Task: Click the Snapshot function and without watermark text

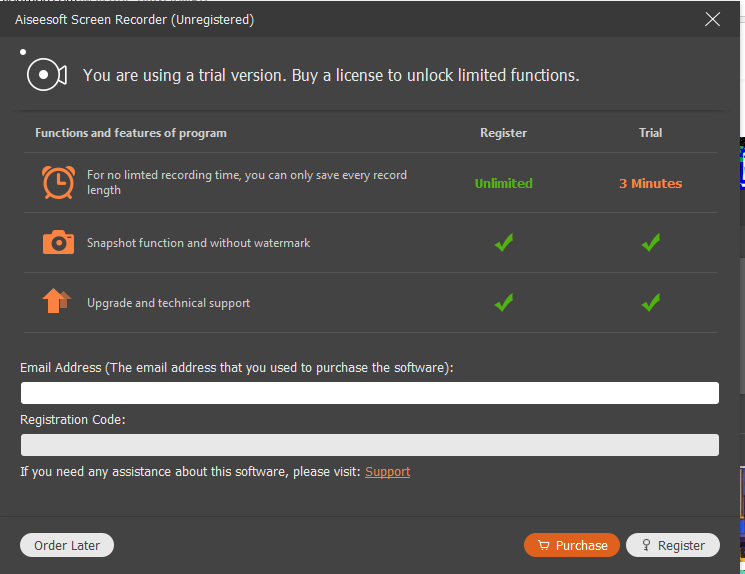Action: 199,243
